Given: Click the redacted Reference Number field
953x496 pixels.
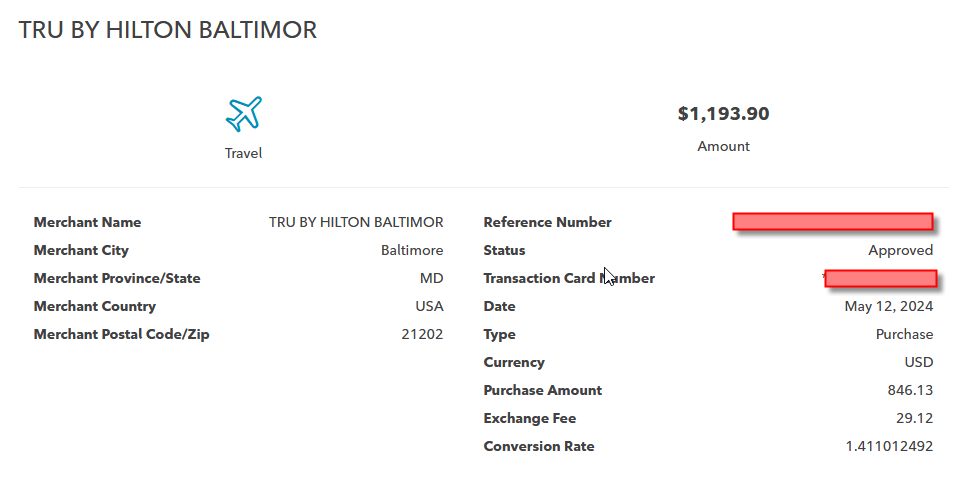Looking at the screenshot, I should tap(832, 221).
